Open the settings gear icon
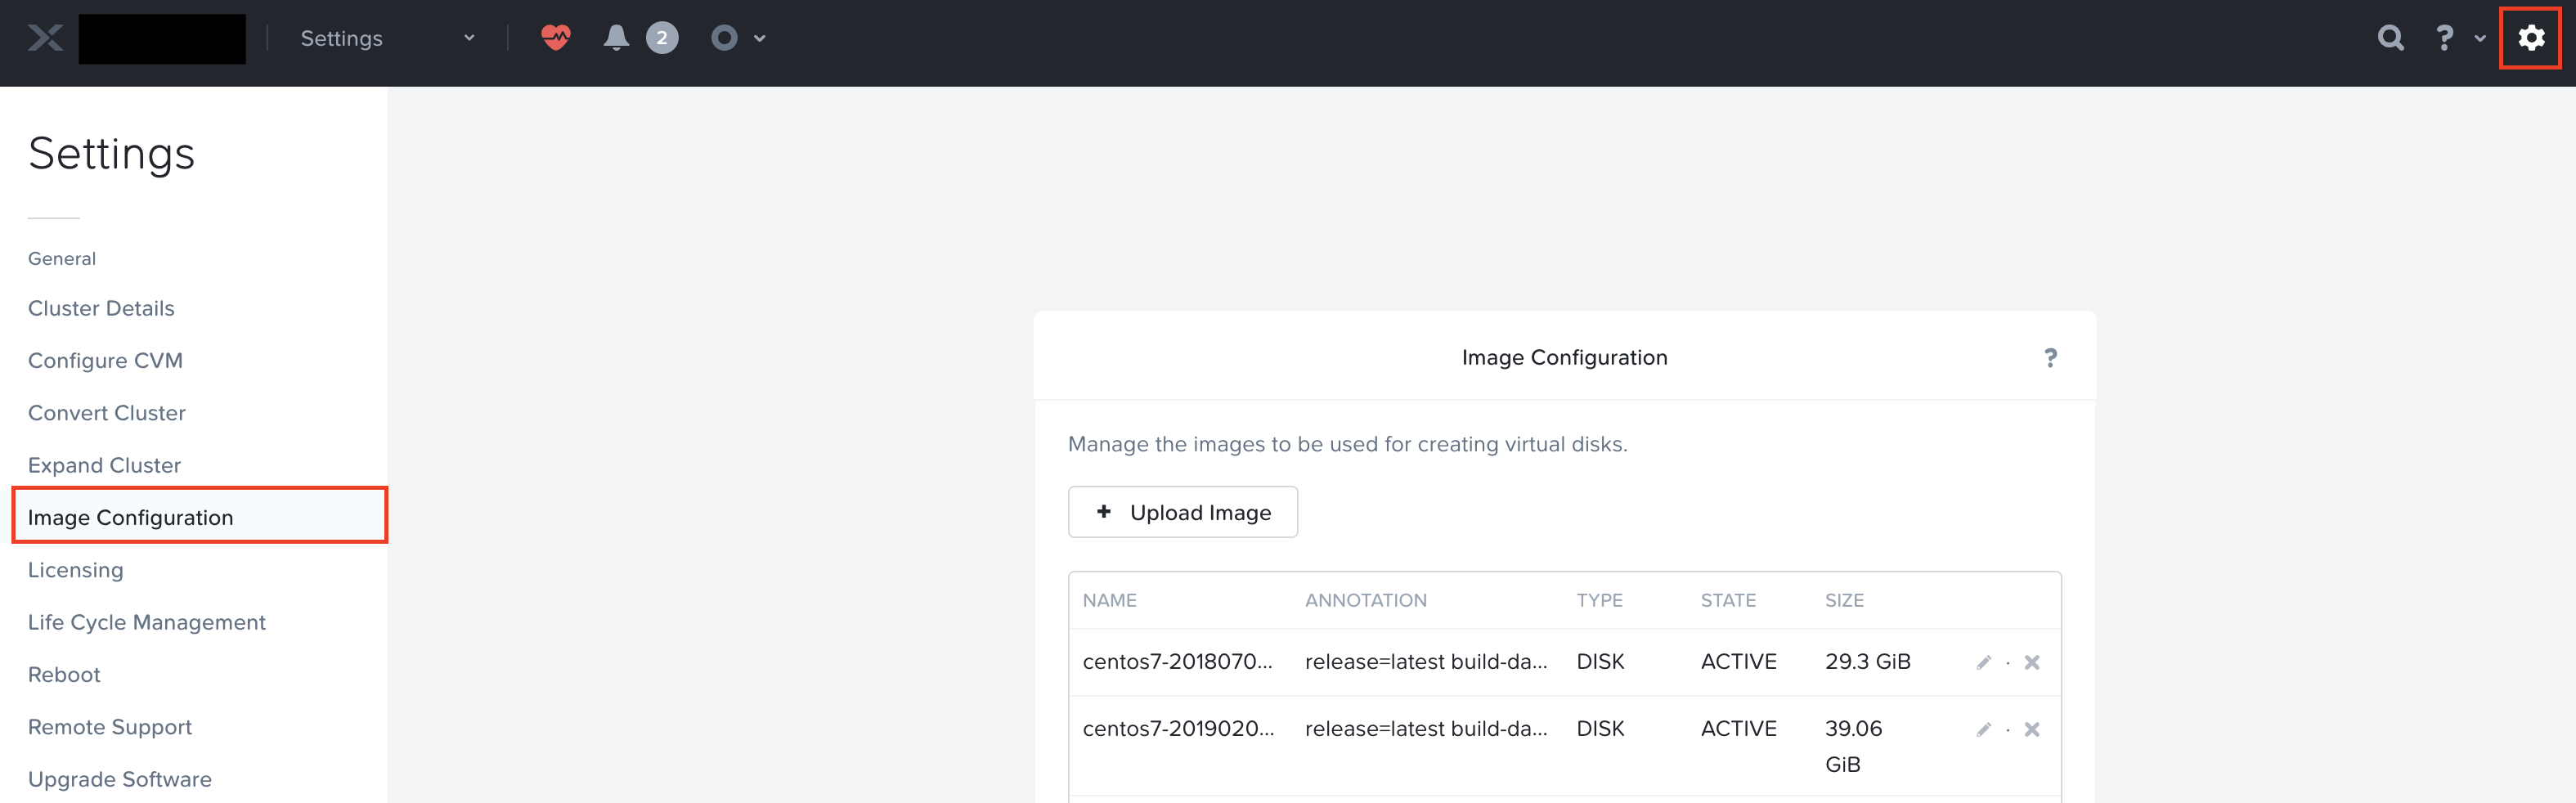Image resolution: width=2576 pixels, height=803 pixels. click(x=2530, y=38)
